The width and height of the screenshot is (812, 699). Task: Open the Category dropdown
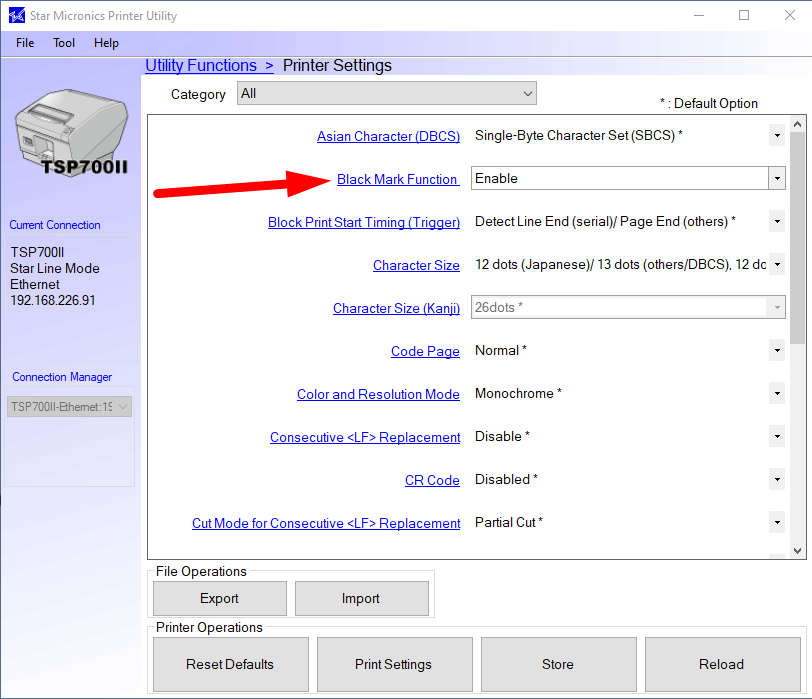(387, 94)
